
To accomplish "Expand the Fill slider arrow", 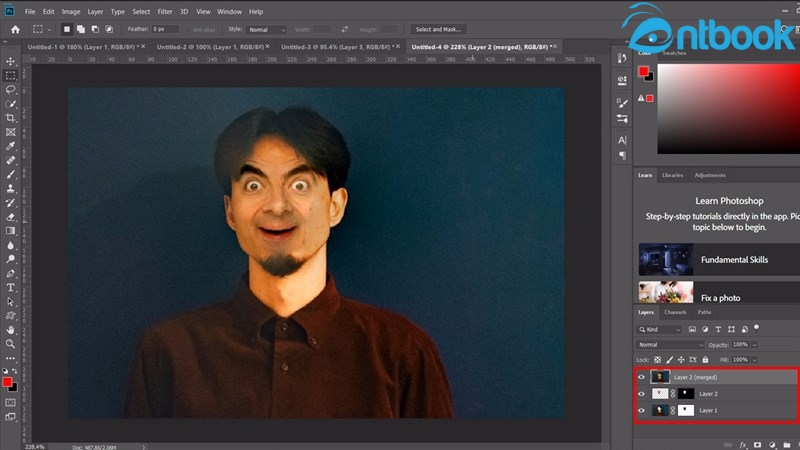I will (x=755, y=360).
